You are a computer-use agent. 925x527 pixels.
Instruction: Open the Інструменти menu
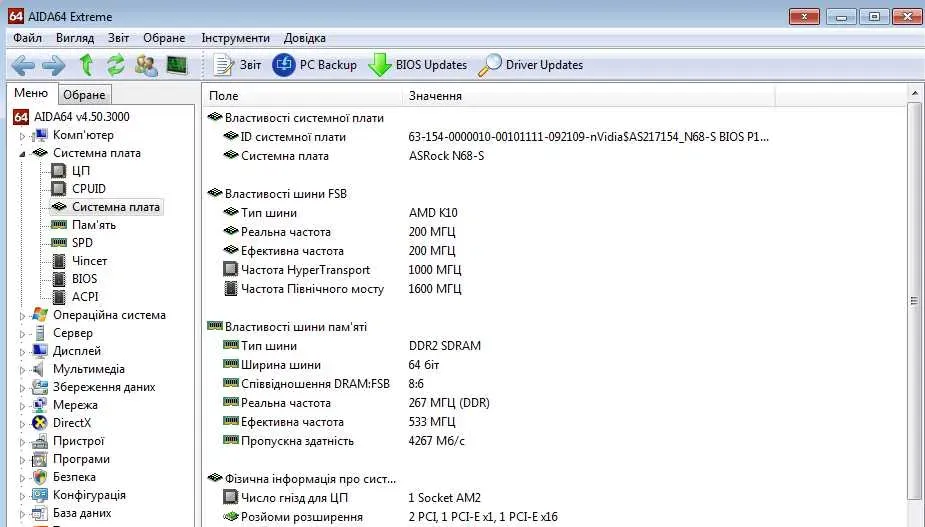[x=235, y=38]
